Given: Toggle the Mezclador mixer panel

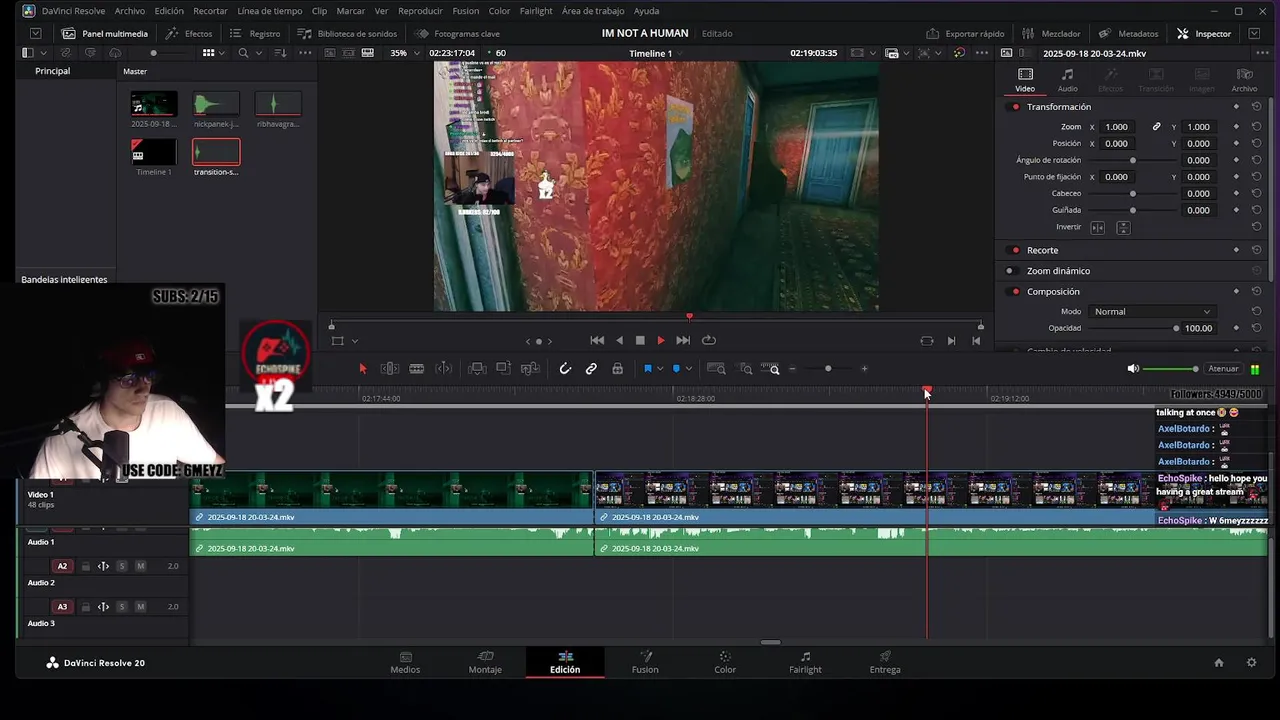Looking at the screenshot, I should coord(1052,33).
